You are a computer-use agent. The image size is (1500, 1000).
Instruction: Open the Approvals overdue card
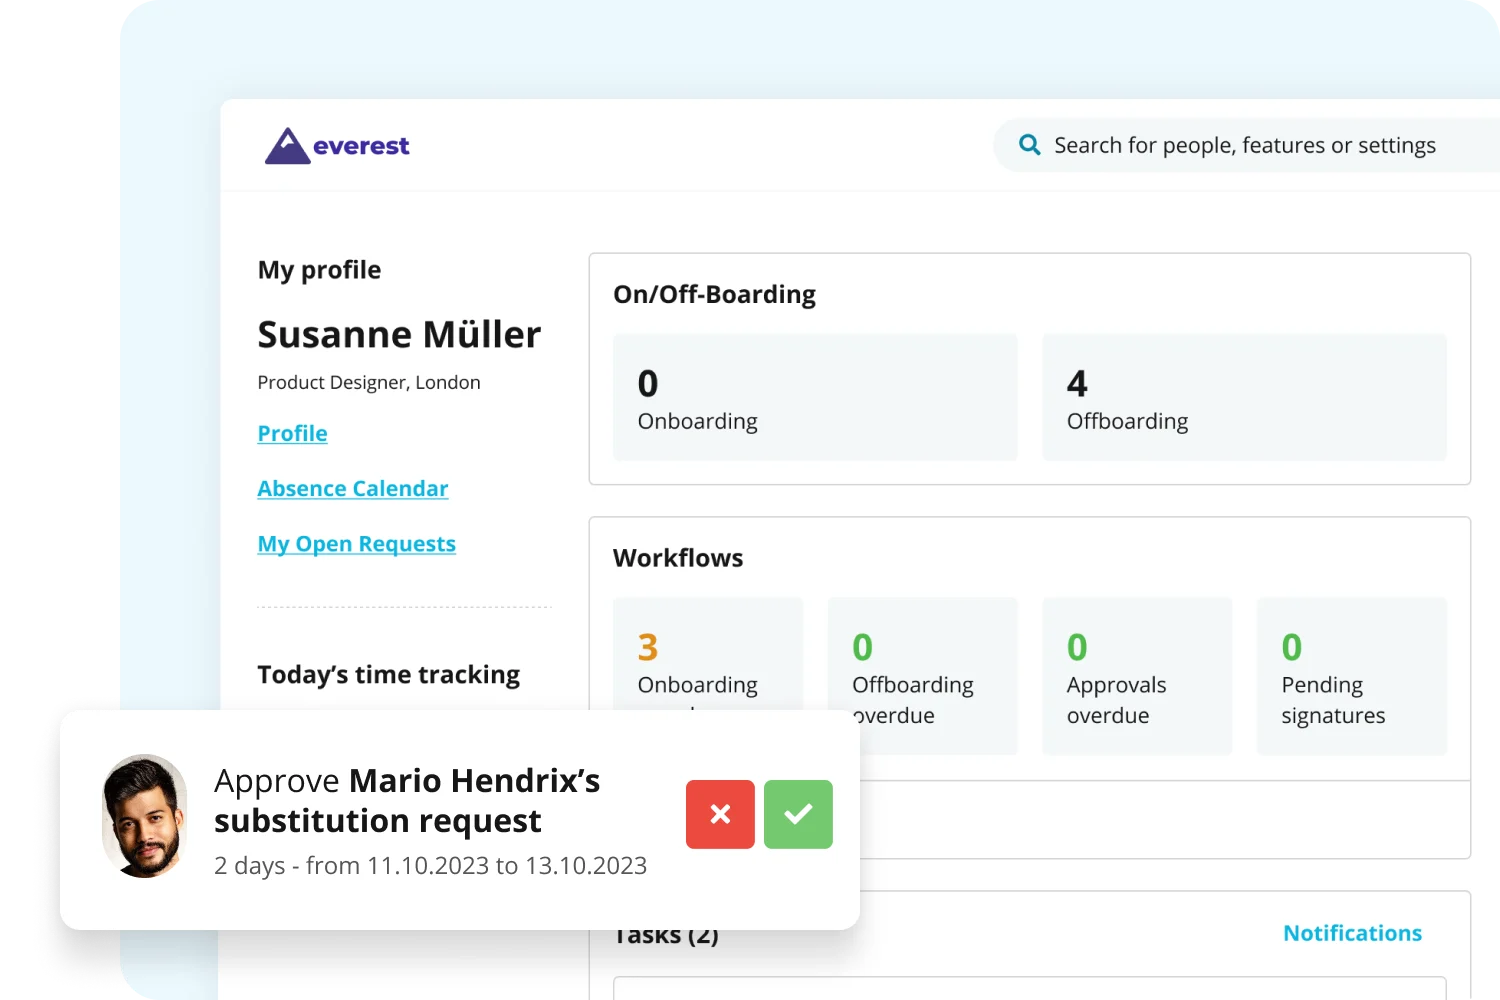pos(1137,676)
